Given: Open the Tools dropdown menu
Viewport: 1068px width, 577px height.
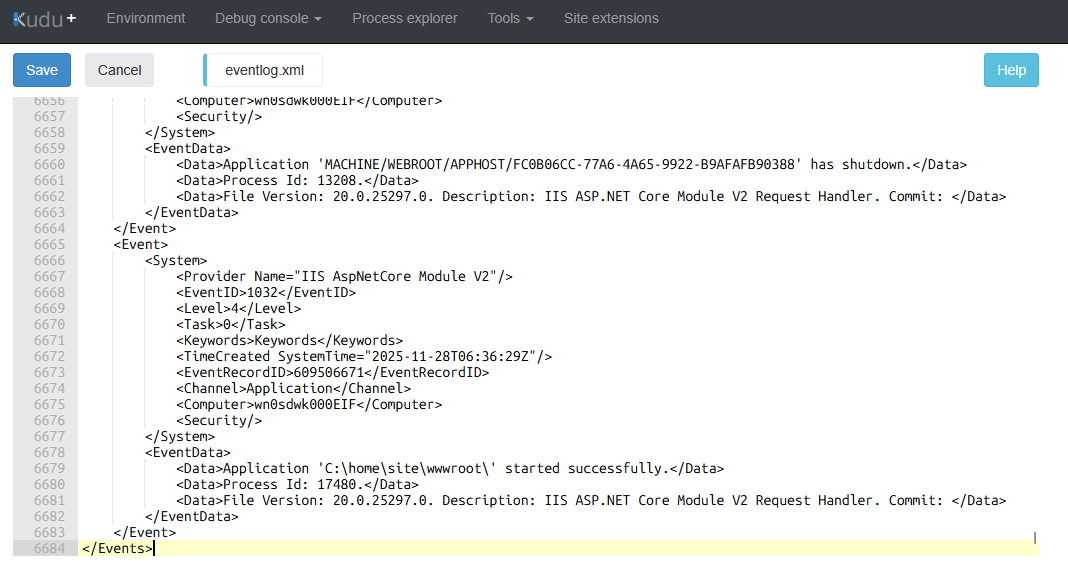Looking at the screenshot, I should [x=510, y=18].
